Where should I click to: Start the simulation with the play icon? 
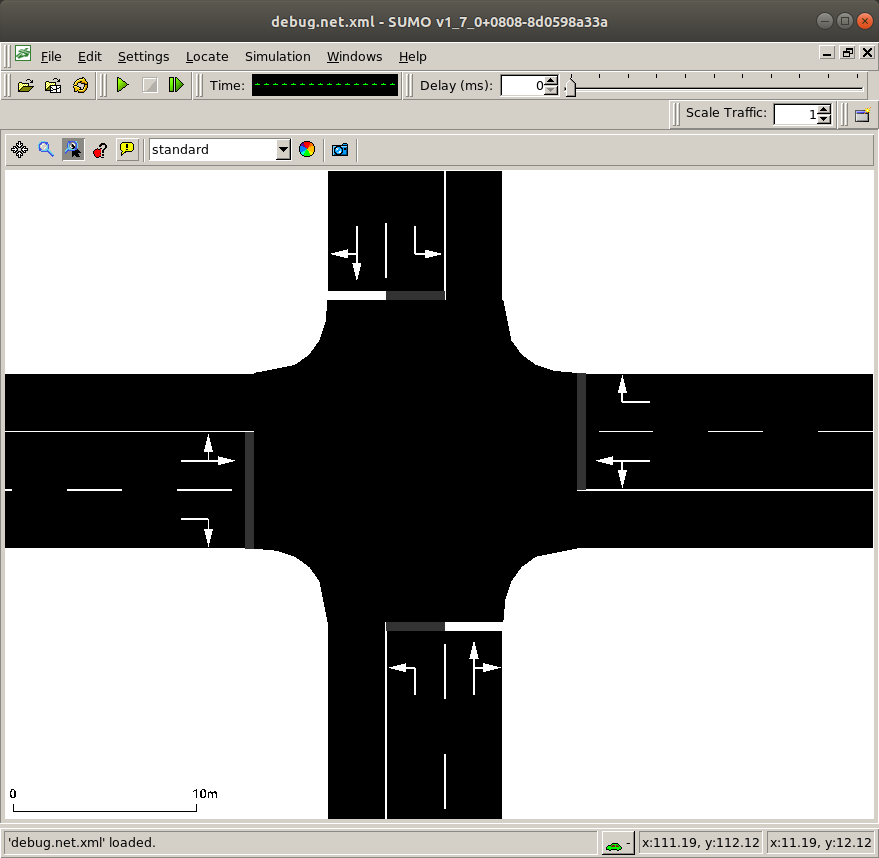coord(122,85)
